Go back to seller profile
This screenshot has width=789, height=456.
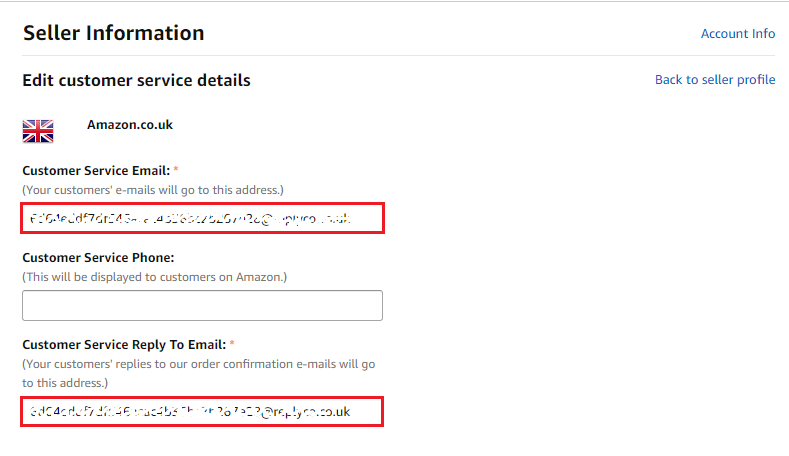point(714,80)
